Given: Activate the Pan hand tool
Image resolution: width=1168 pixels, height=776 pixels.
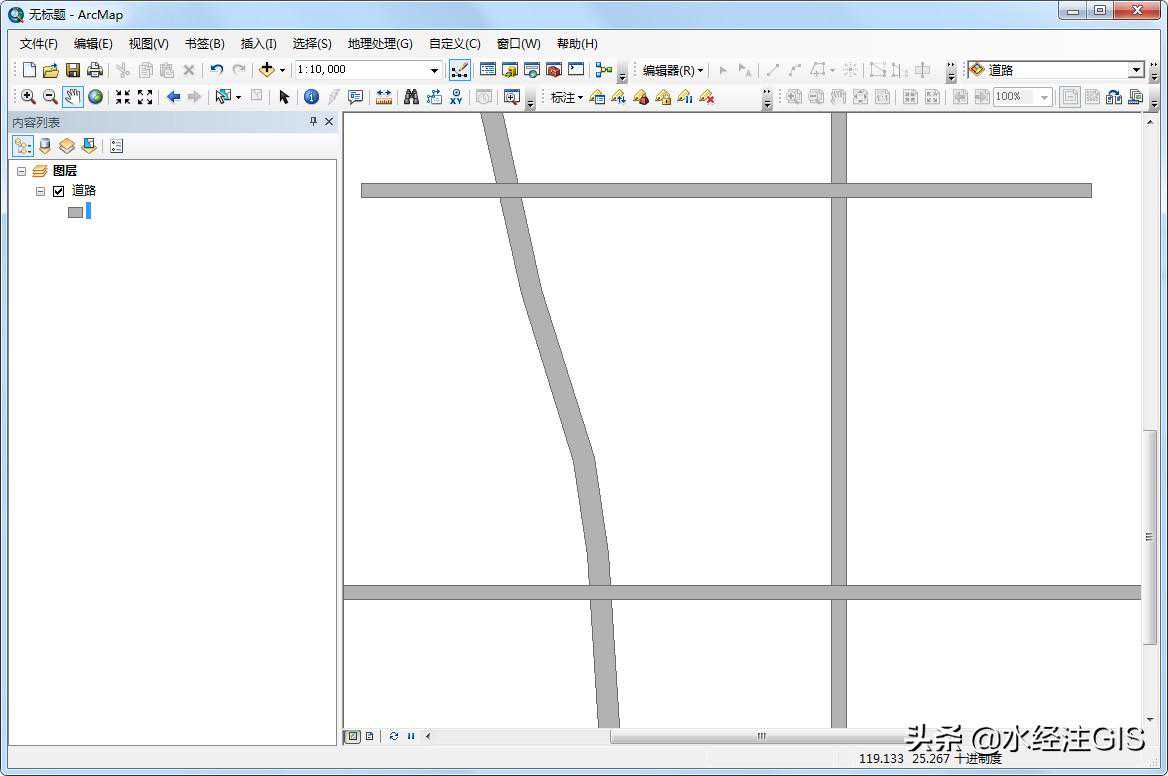Looking at the screenshot, I should pos(73,97).
